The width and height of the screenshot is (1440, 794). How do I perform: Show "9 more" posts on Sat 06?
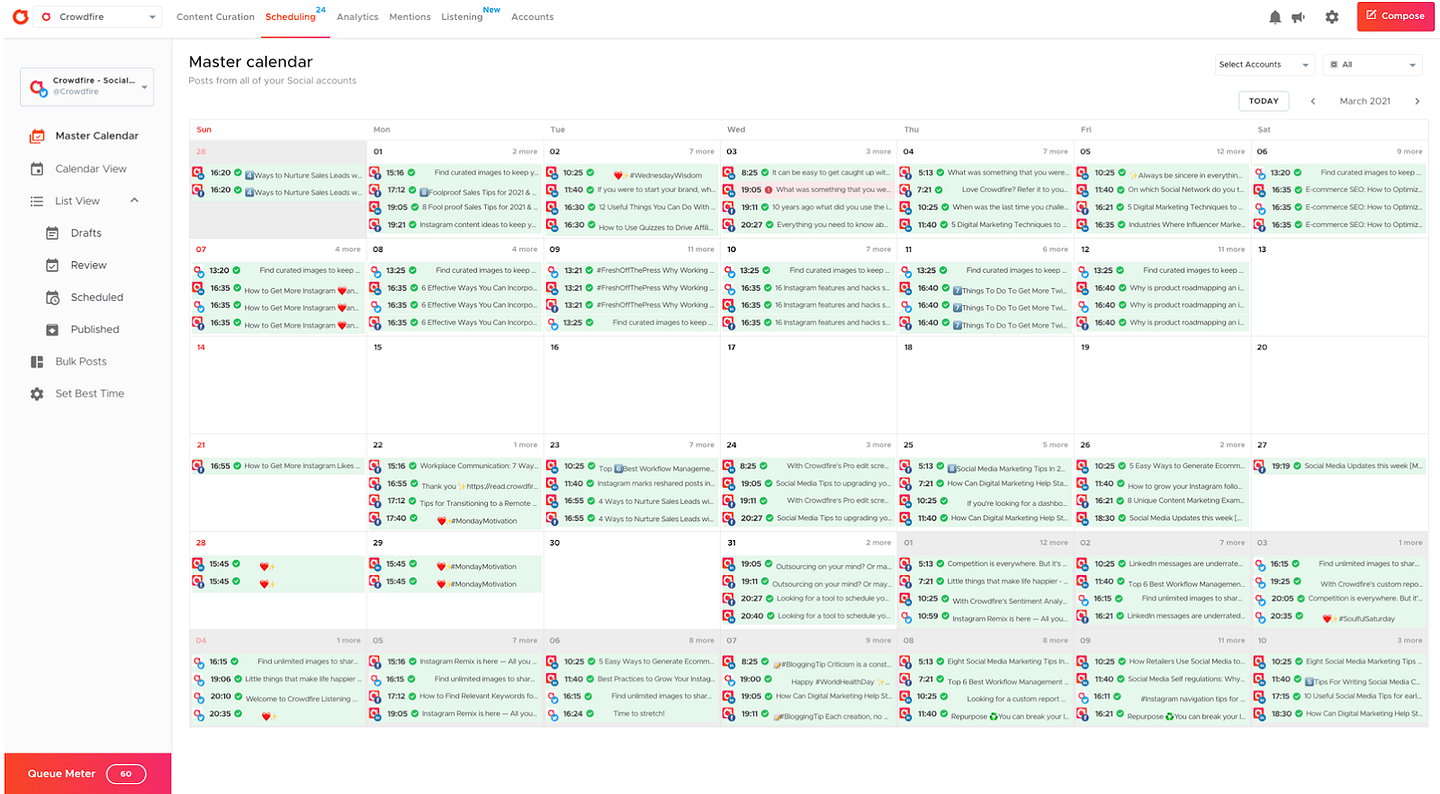(1409, 152)
